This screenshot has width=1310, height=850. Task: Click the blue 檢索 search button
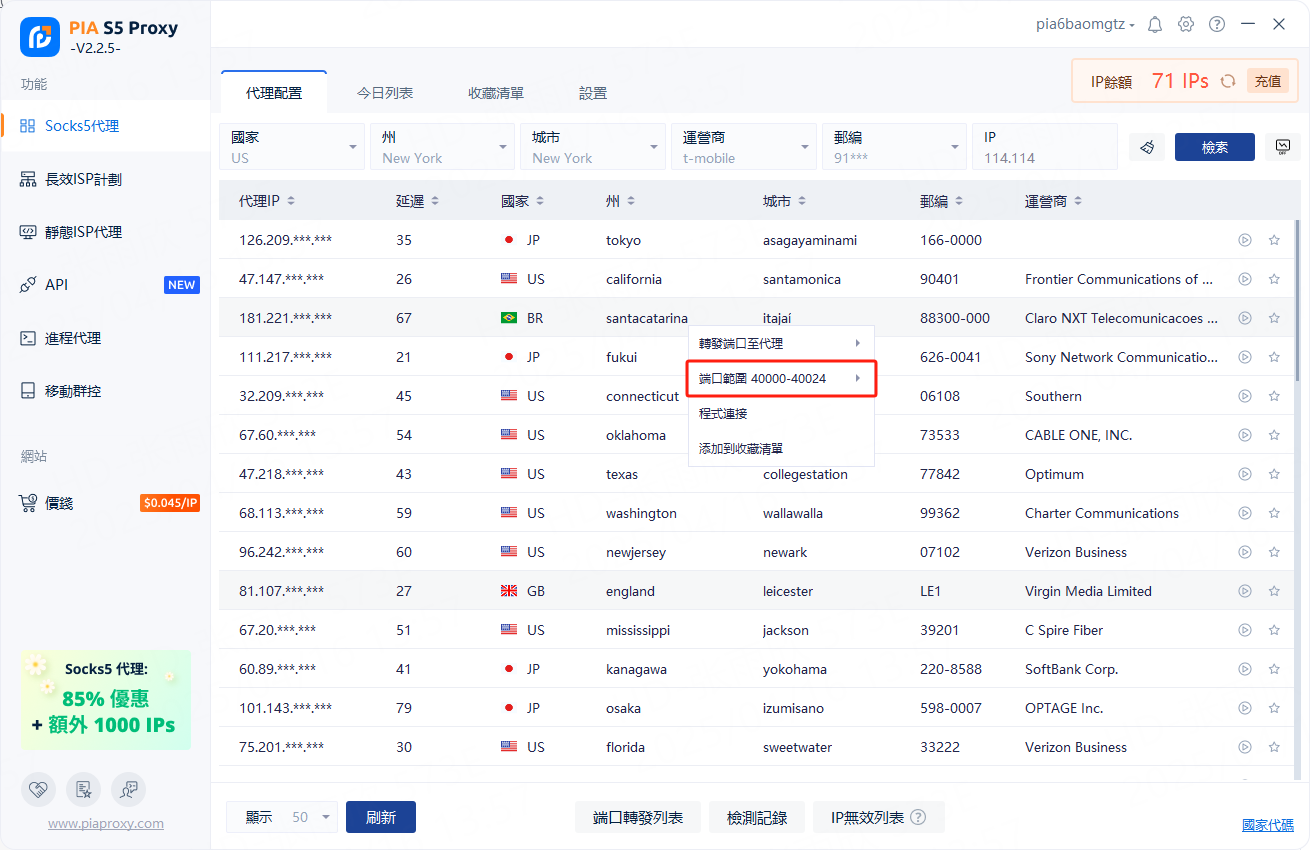coord(1214,147)
